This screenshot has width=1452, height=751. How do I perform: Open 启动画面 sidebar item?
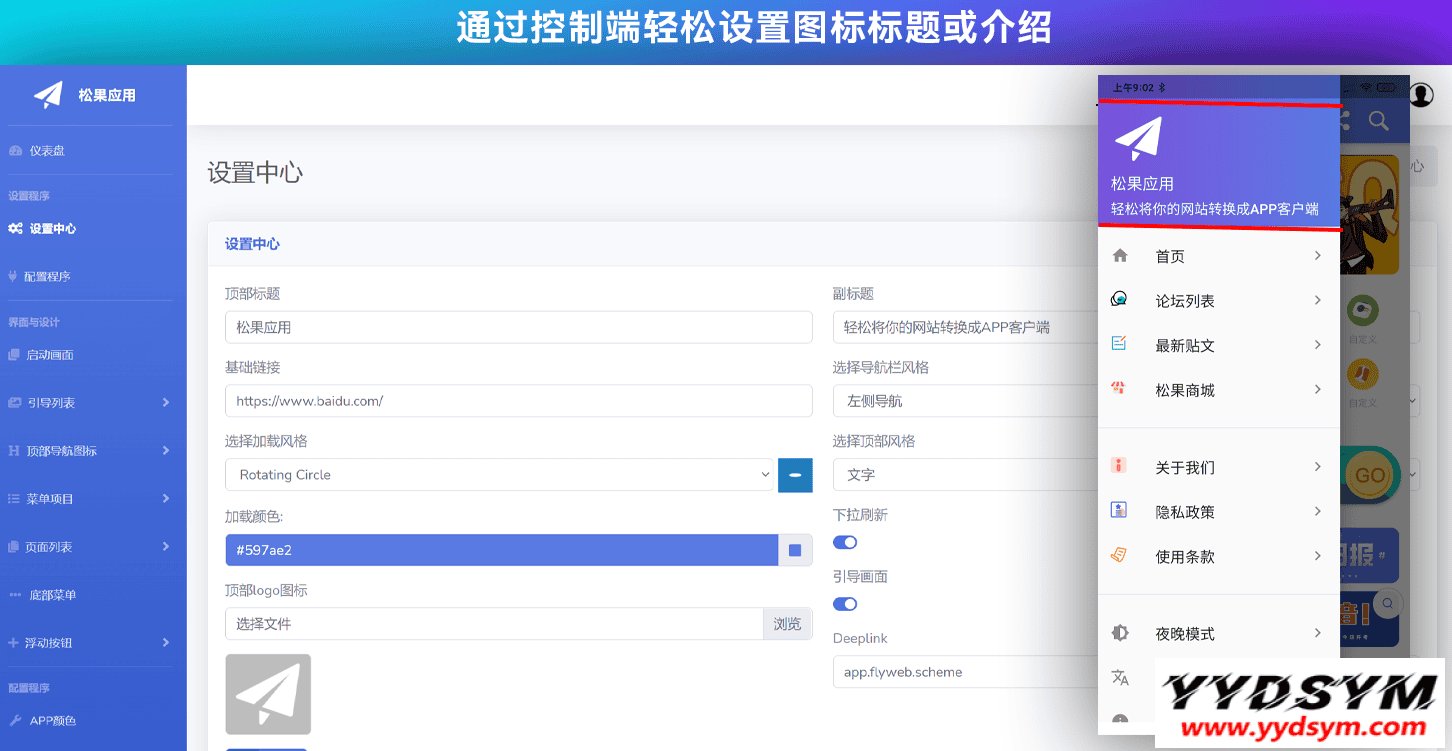[50, 355]
